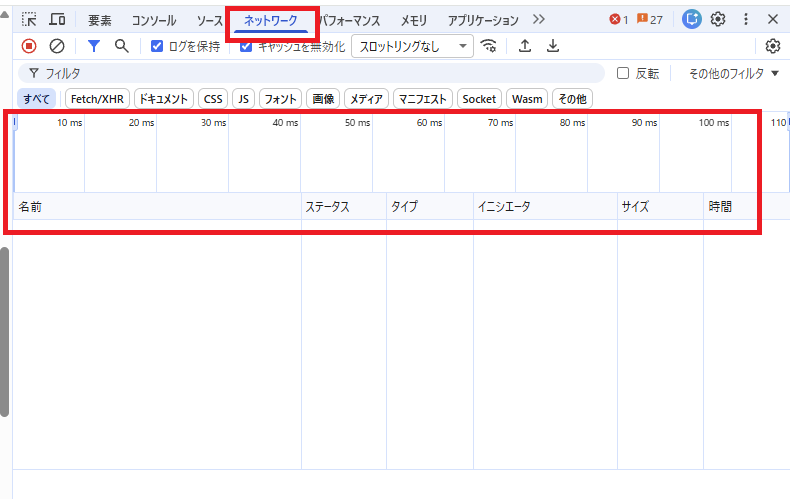Click scrollbar up arrow at left edge

5,14
